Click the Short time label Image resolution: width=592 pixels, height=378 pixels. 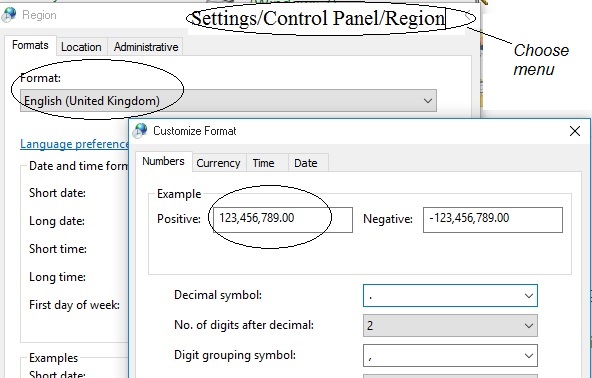click(58, 249)
